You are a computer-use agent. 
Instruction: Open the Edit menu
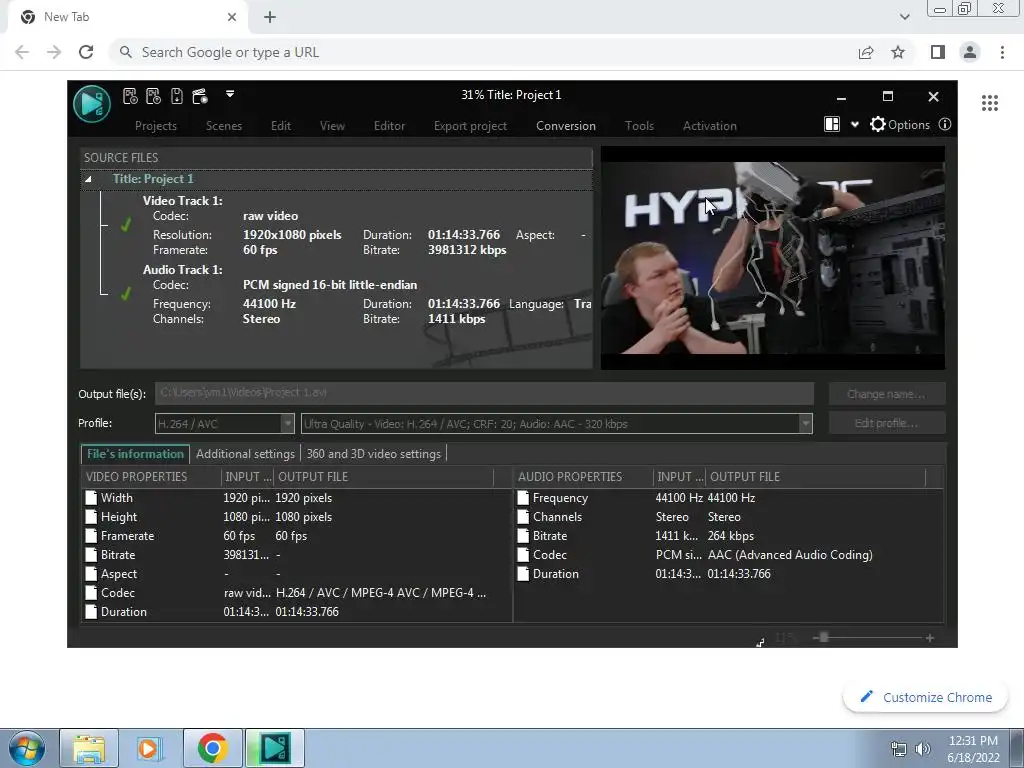point(281,125)
